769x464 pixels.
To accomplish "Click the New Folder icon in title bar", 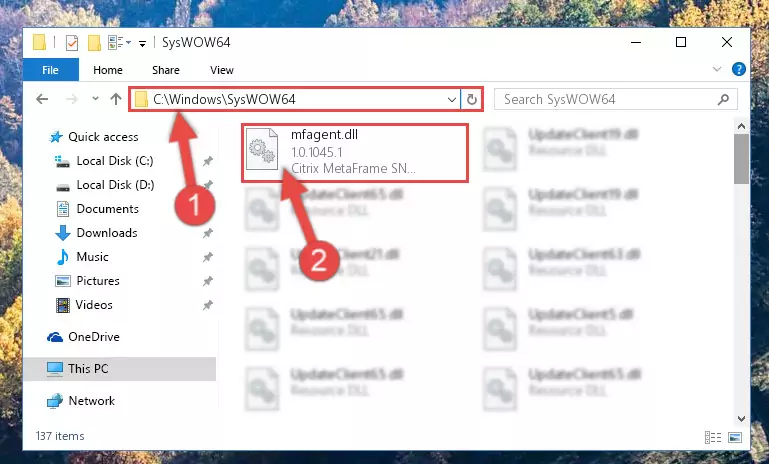I will pos(94,43).
